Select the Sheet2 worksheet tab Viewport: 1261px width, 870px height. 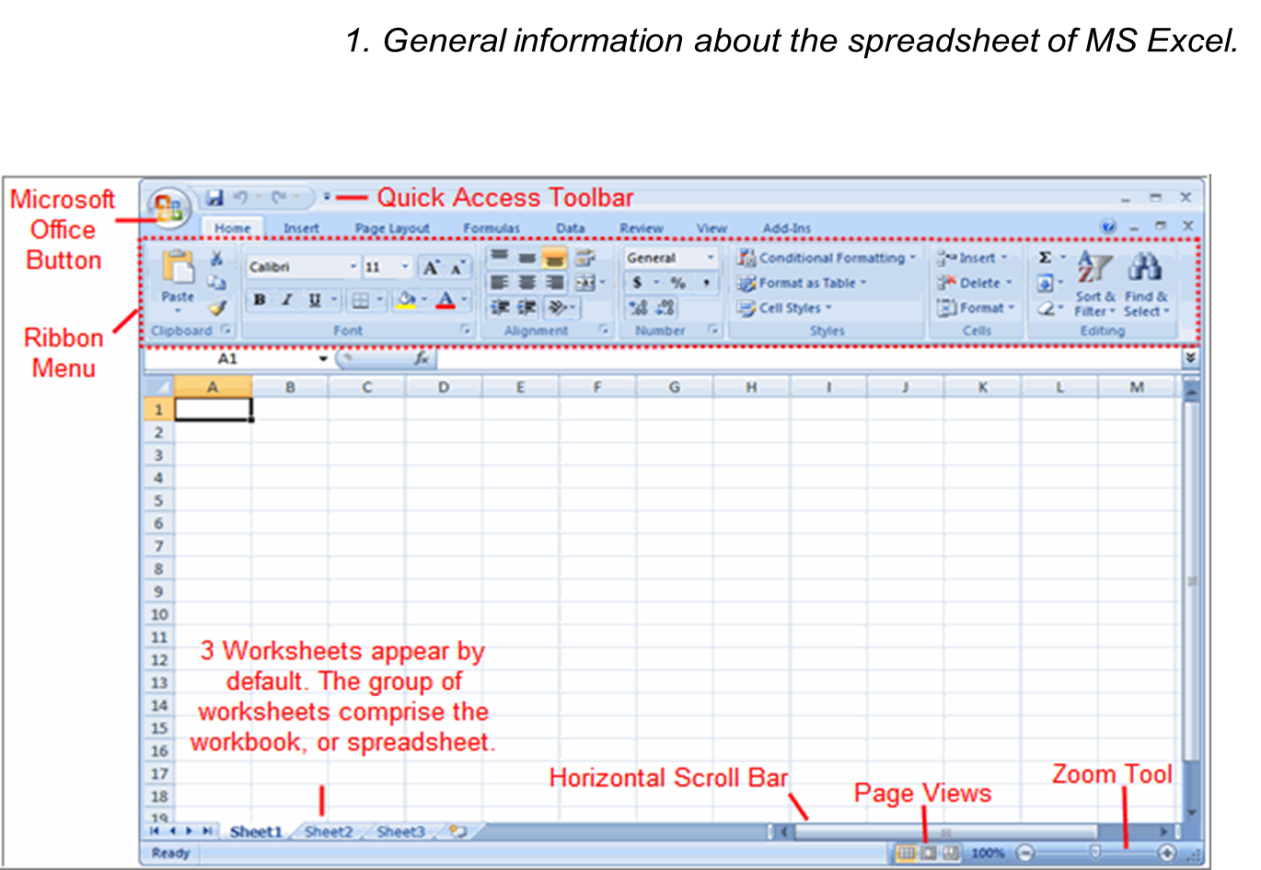pos(329,832)
